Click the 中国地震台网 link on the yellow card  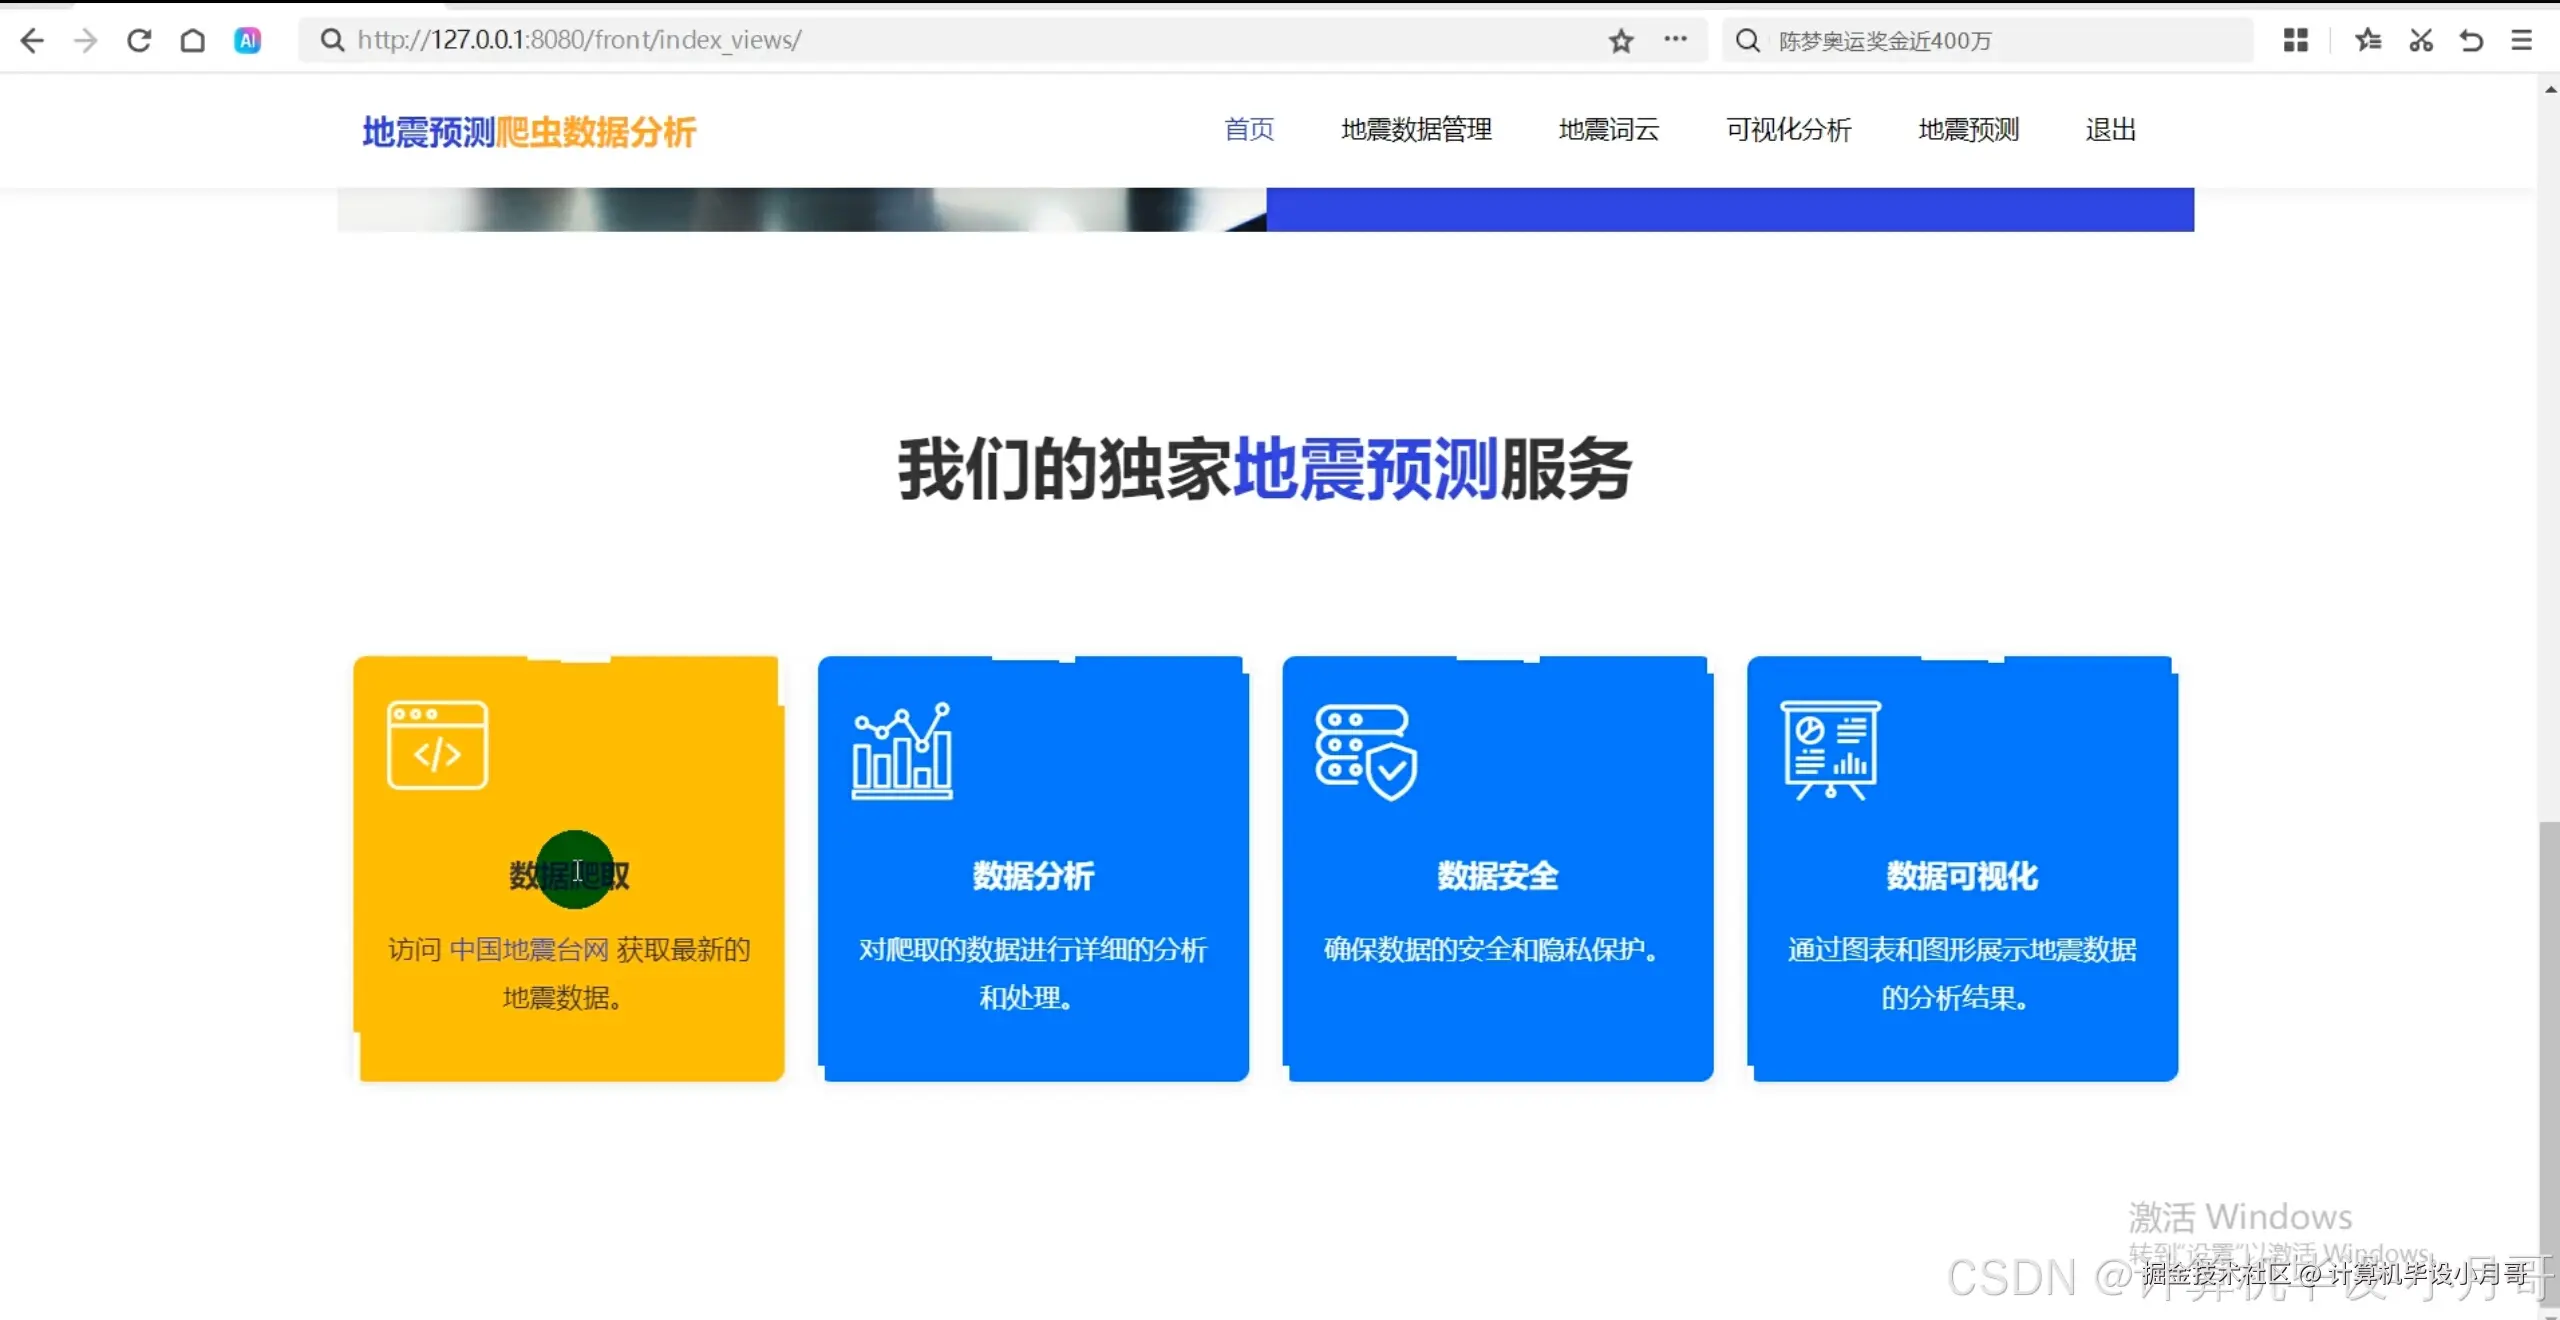(528, 949)
